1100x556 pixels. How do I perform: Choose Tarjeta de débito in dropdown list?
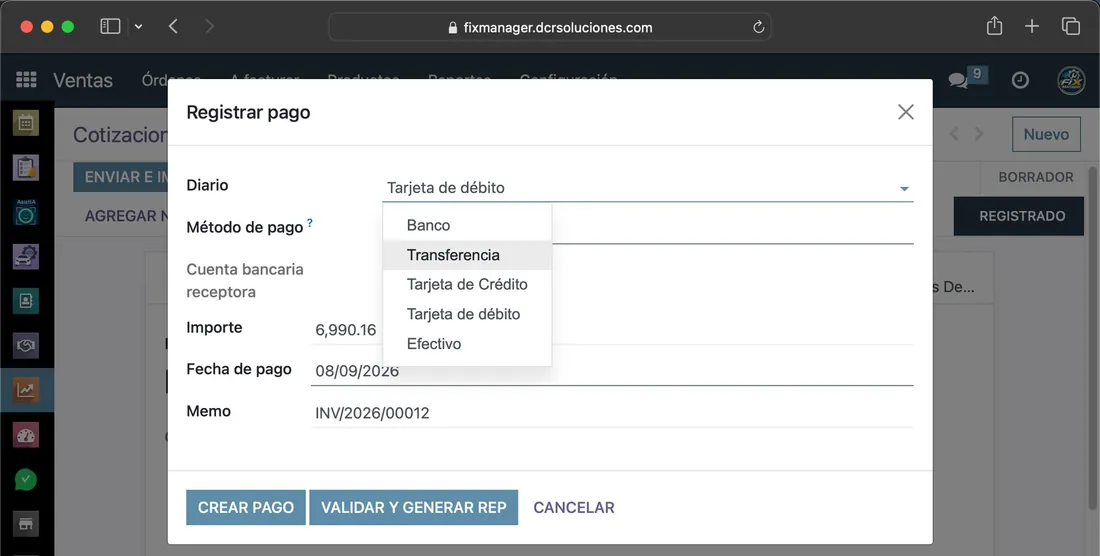pos(467,314)
